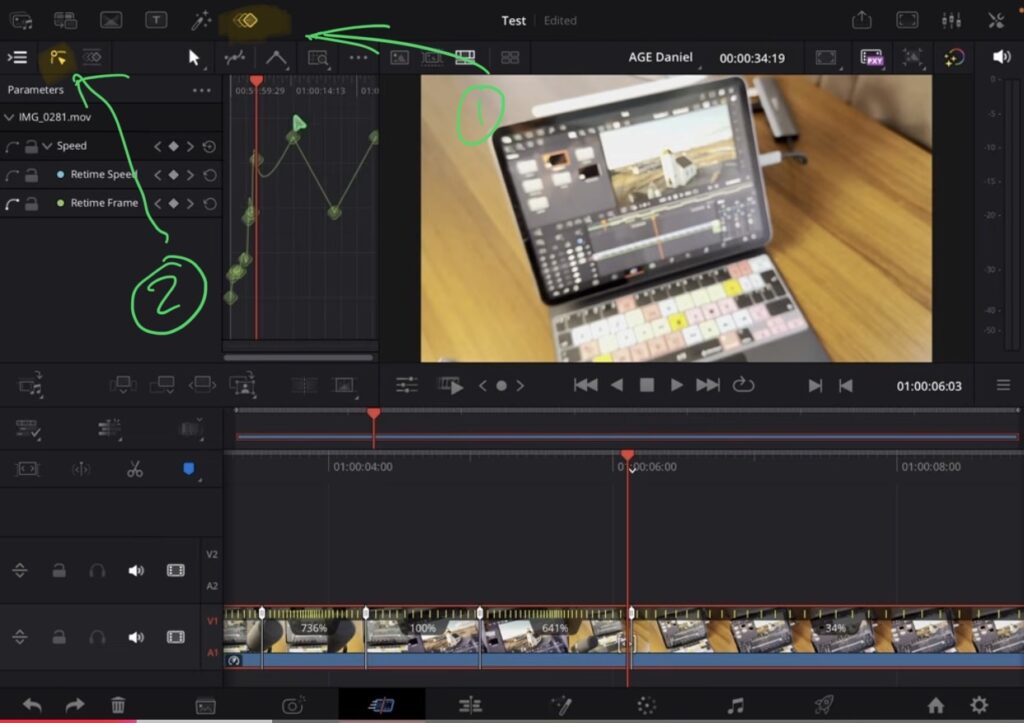Click the timeline timecode 01:00:06:03
This screenshot has width=1024, height=723.
929,386
